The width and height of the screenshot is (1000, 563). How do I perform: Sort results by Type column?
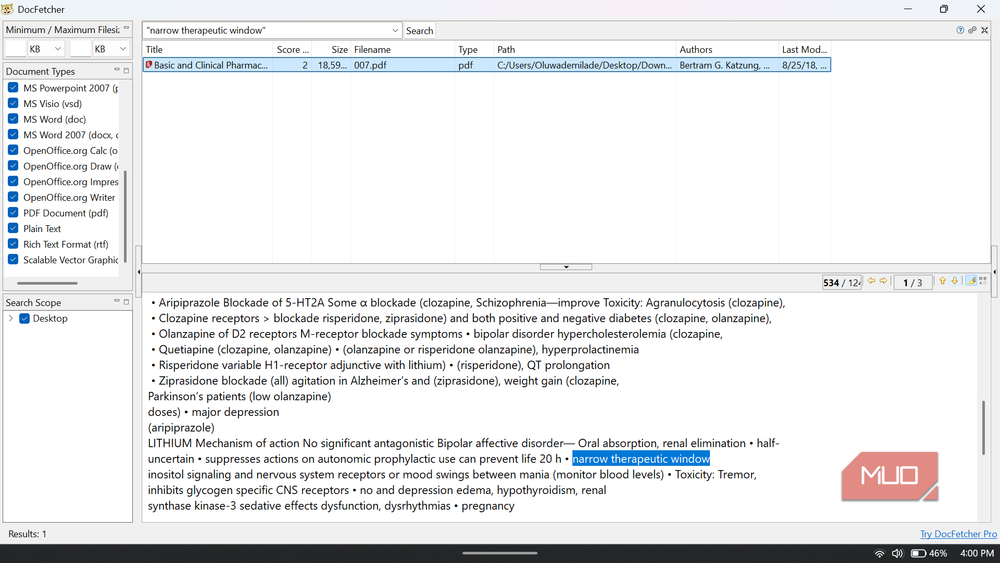pos(474,49)
